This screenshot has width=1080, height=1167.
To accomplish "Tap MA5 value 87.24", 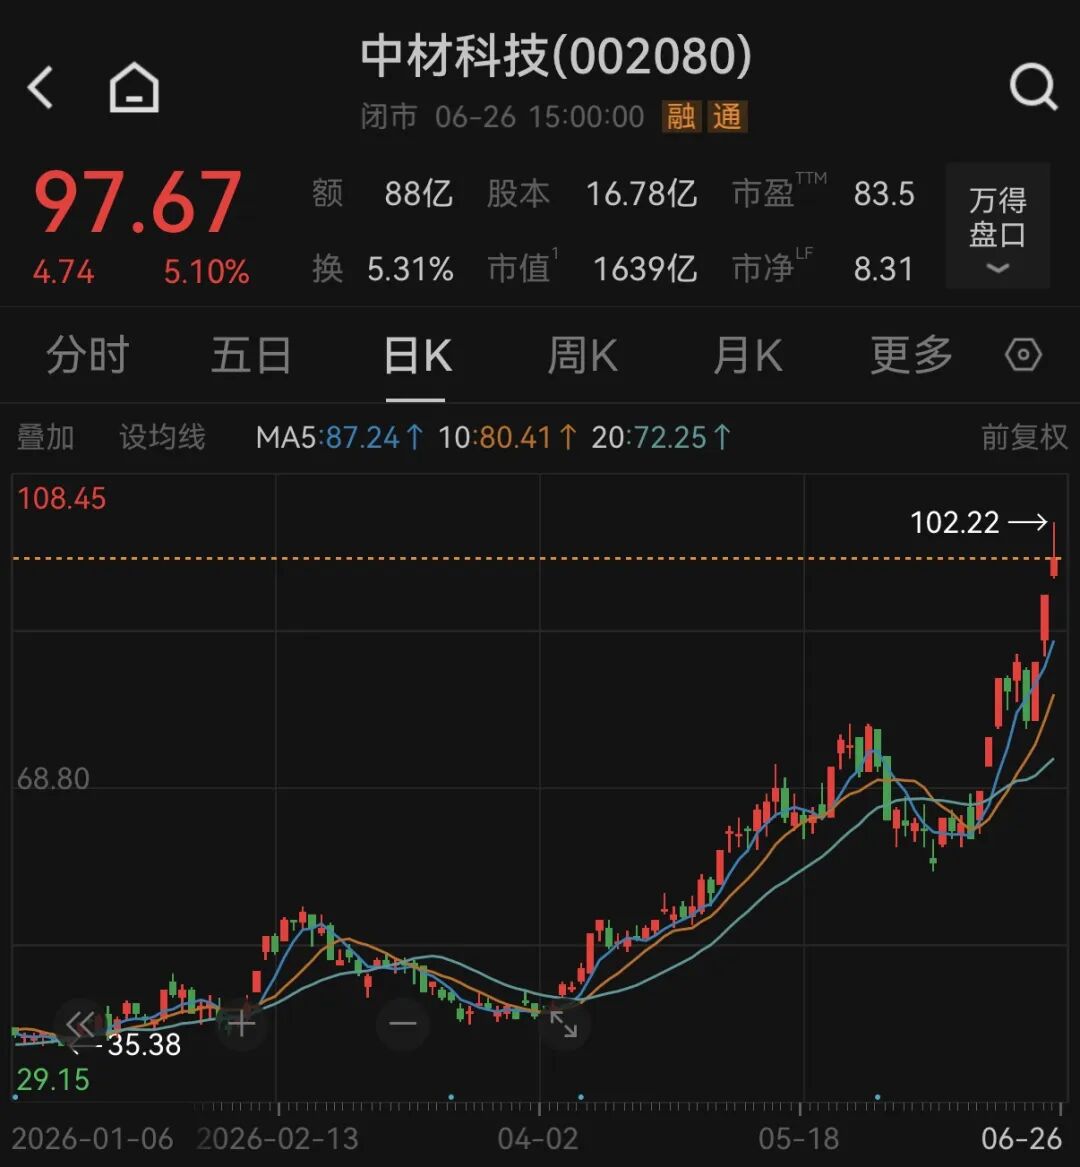I will click(x=363, y=438).
